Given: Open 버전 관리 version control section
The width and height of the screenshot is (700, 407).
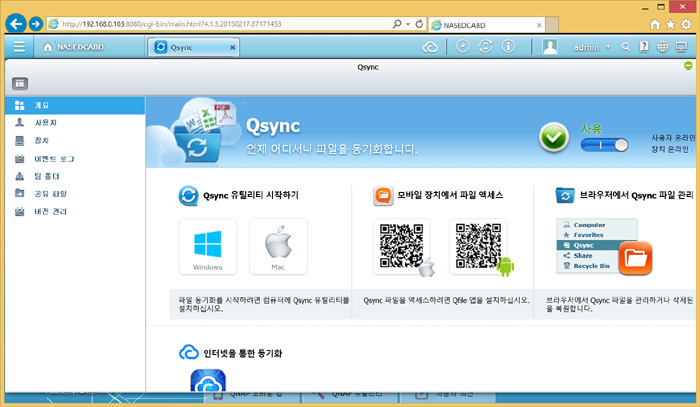Looking at the screenshot, I should click(x=75, y=212).
